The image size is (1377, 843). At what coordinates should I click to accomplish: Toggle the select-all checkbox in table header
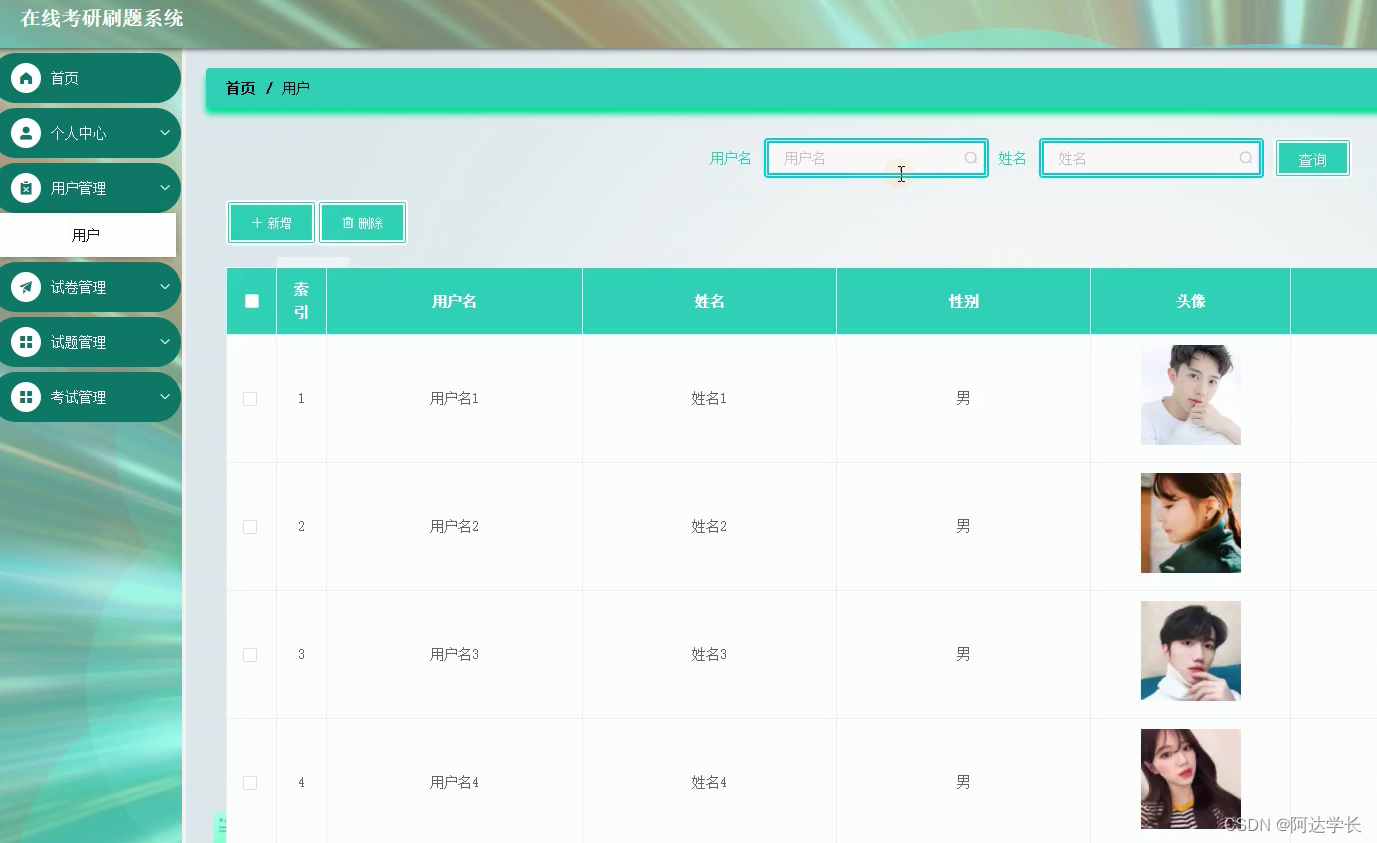pyautogui.click(x=250, y=300)
